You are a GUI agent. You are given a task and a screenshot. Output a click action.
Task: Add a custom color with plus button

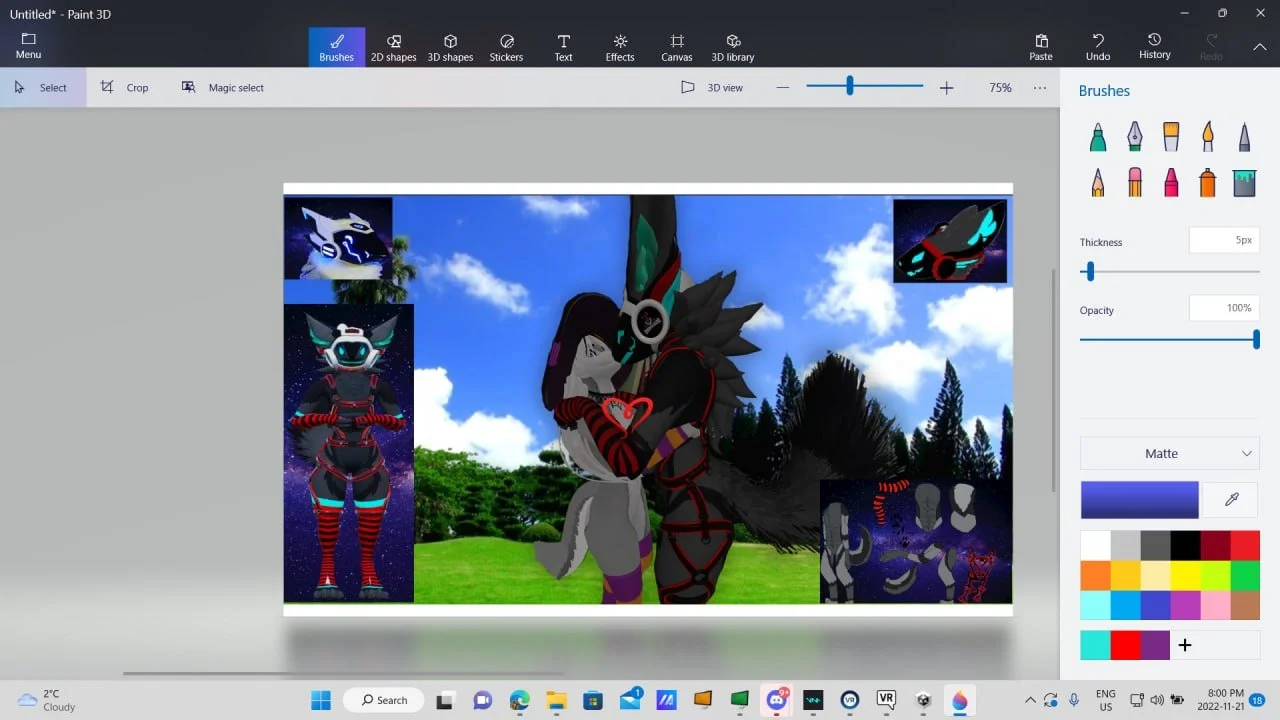[1185, 645]
